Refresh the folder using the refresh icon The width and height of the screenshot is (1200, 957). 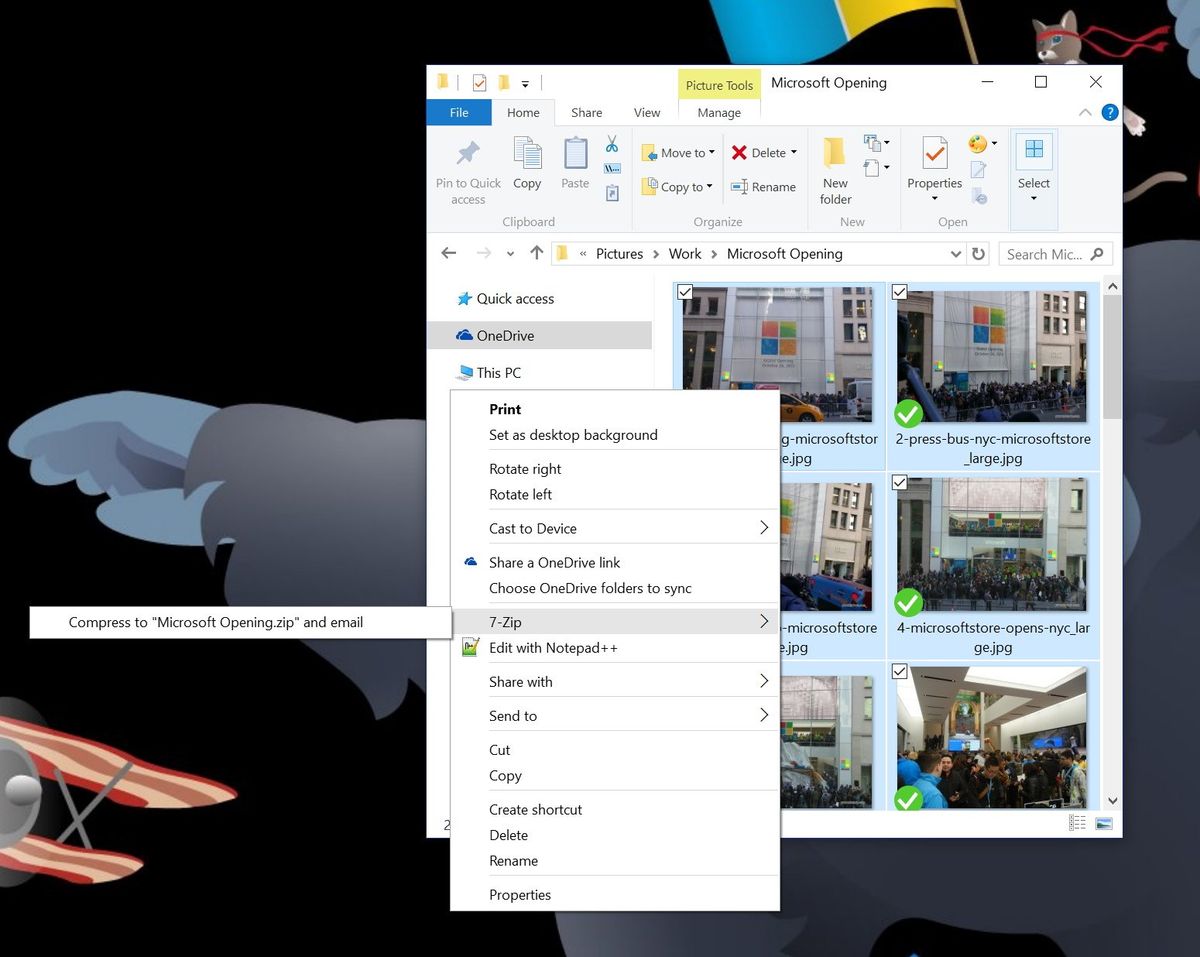(x=979, y=253)
